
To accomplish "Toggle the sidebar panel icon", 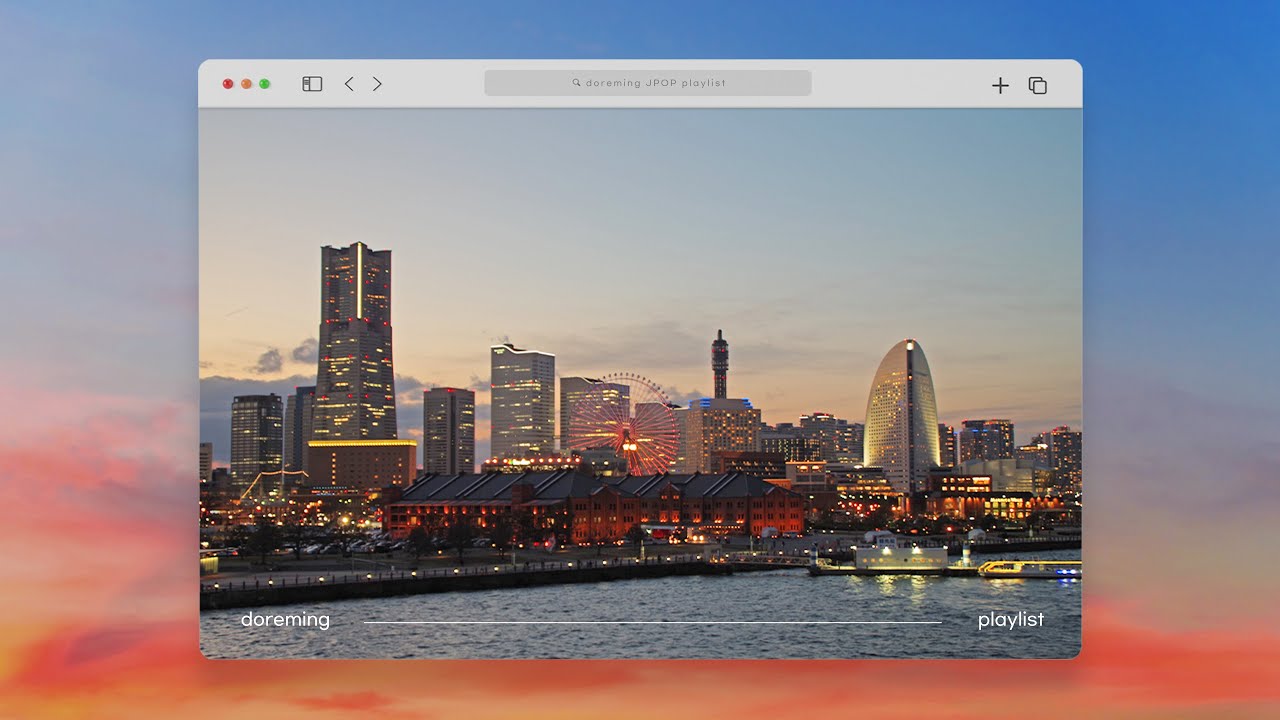I will tap(312, 84).
